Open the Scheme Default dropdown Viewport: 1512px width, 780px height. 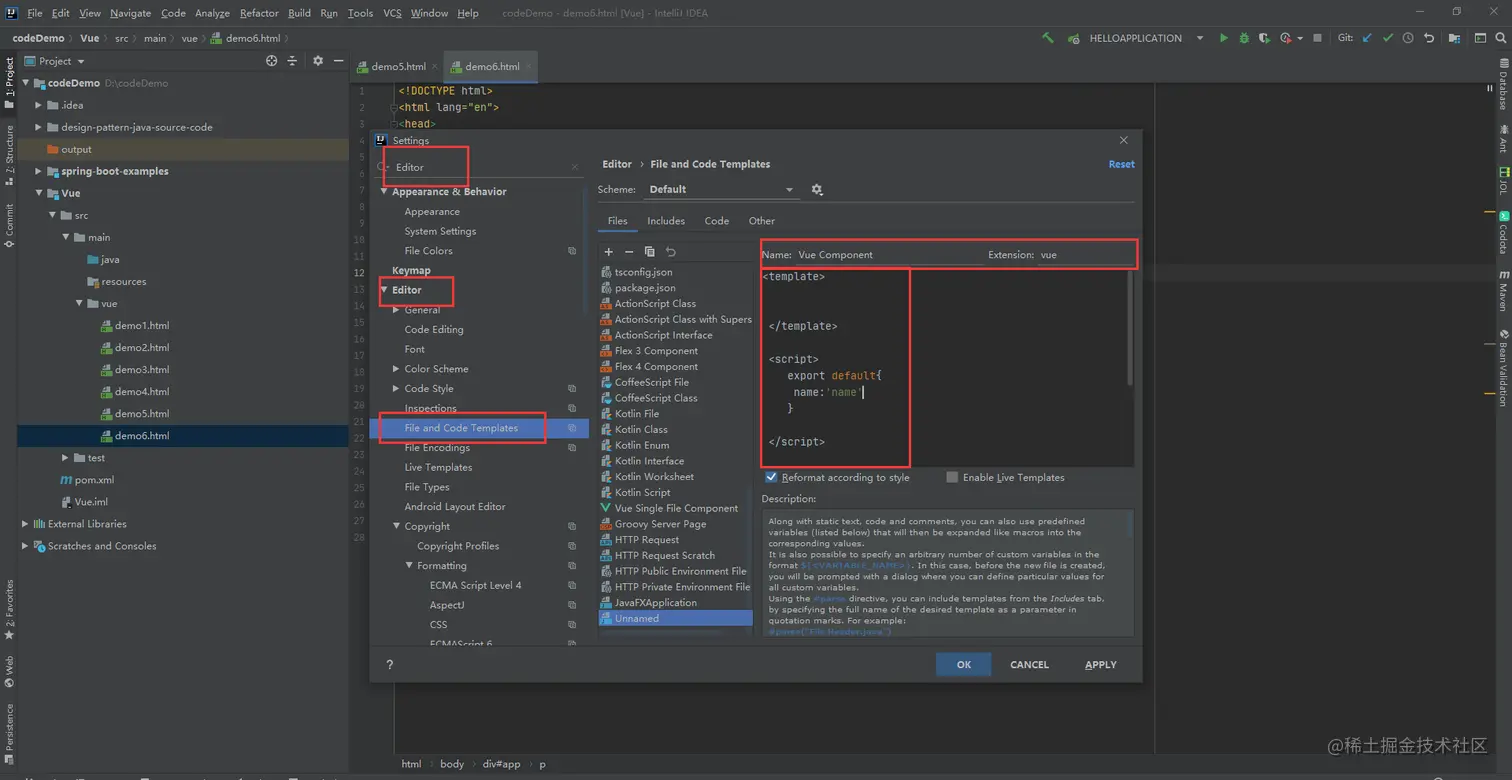pos(718,190)
